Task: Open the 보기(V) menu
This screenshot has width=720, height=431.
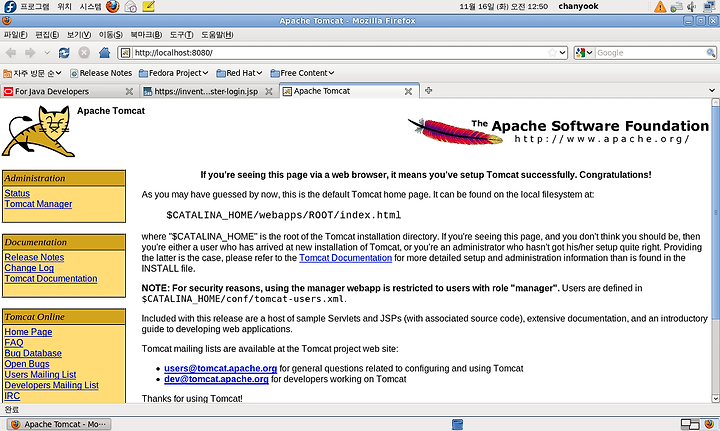Action: point(79,35)
